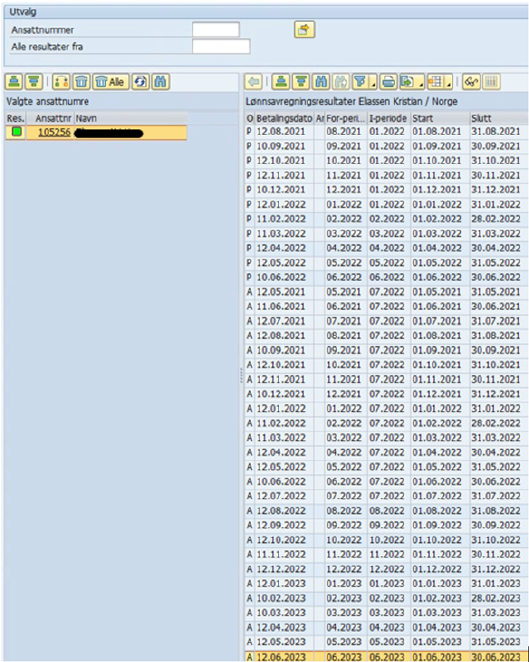
Task: Click the Alle delete-all button
Action: point(111,81)
